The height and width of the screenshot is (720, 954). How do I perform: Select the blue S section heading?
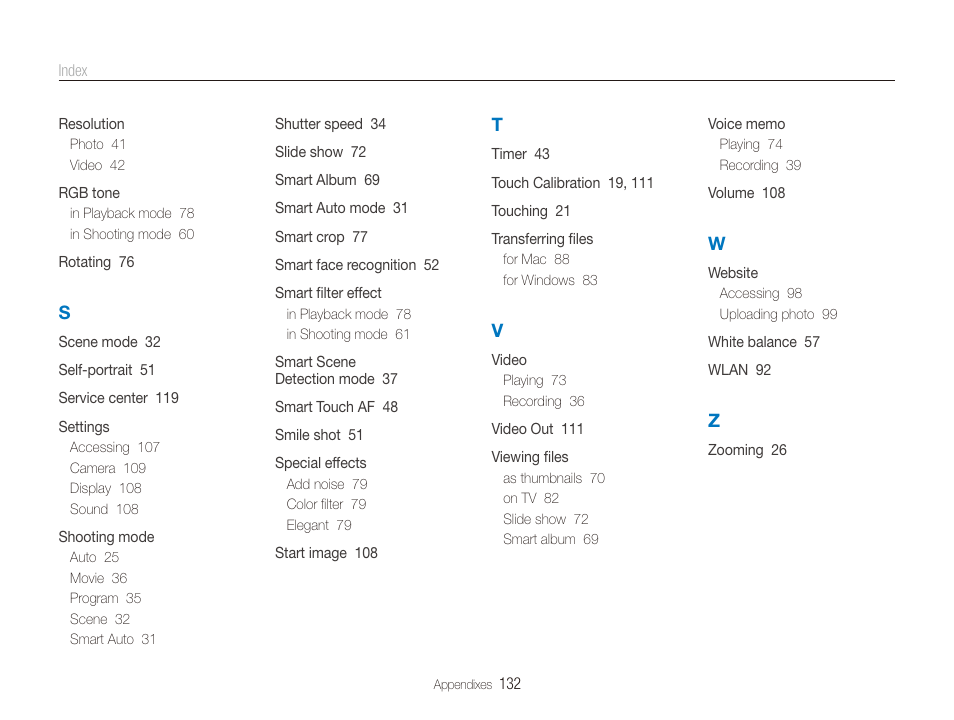[64, 313]
